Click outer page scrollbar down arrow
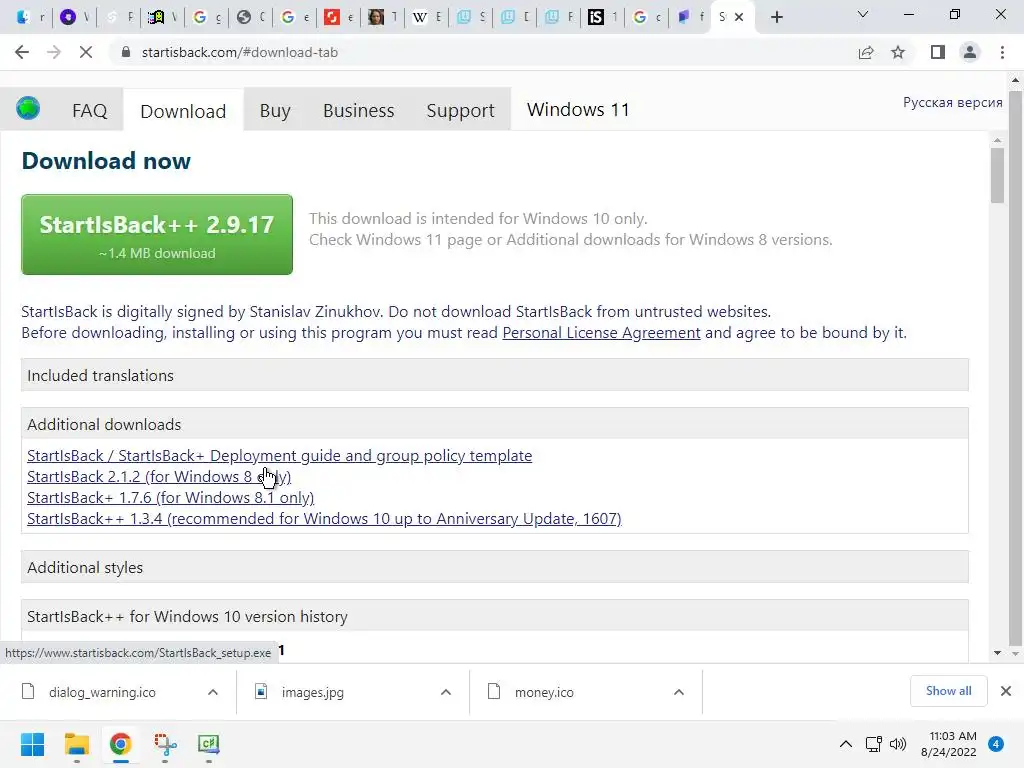 1015,654
